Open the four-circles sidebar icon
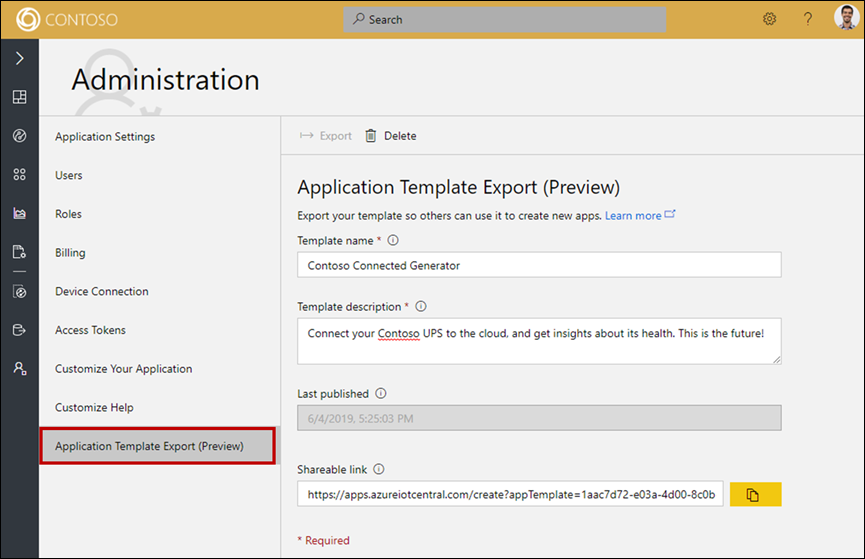The image size is (865, 559). coord(20,174)
